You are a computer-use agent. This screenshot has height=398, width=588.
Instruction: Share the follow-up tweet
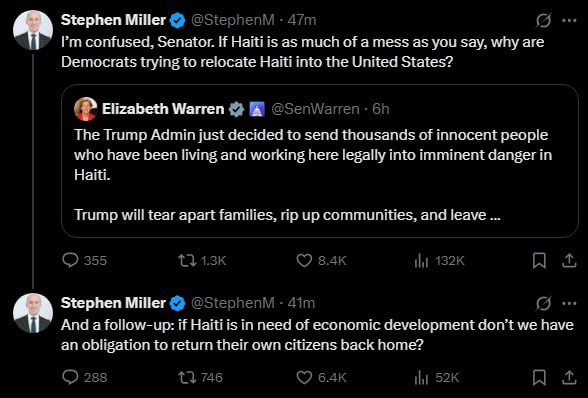point(569,377)
